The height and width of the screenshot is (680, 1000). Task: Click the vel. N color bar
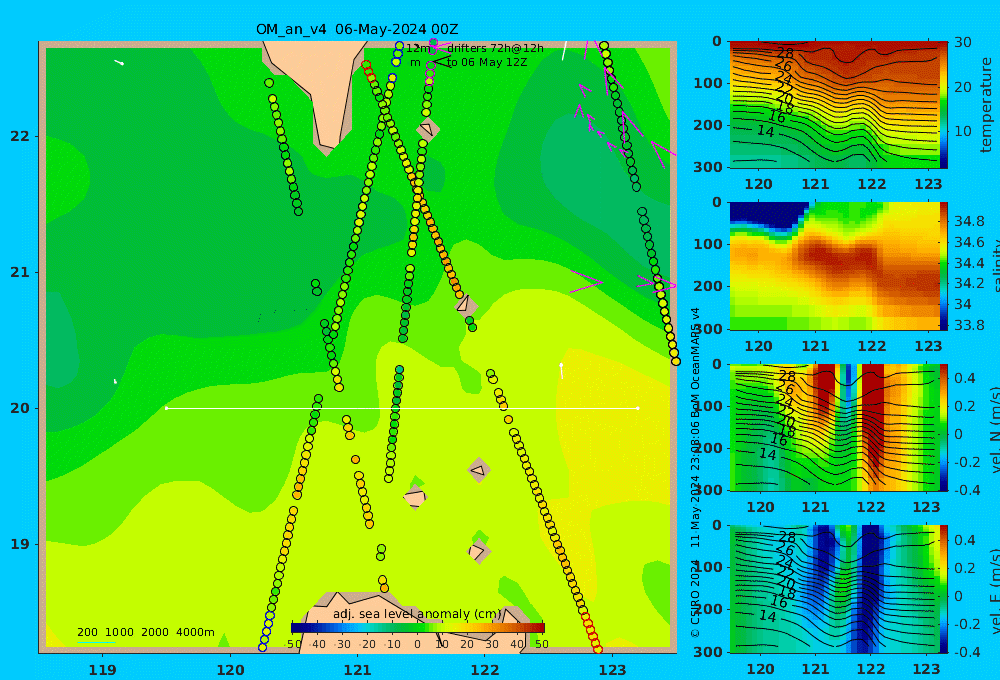point(943,427)
